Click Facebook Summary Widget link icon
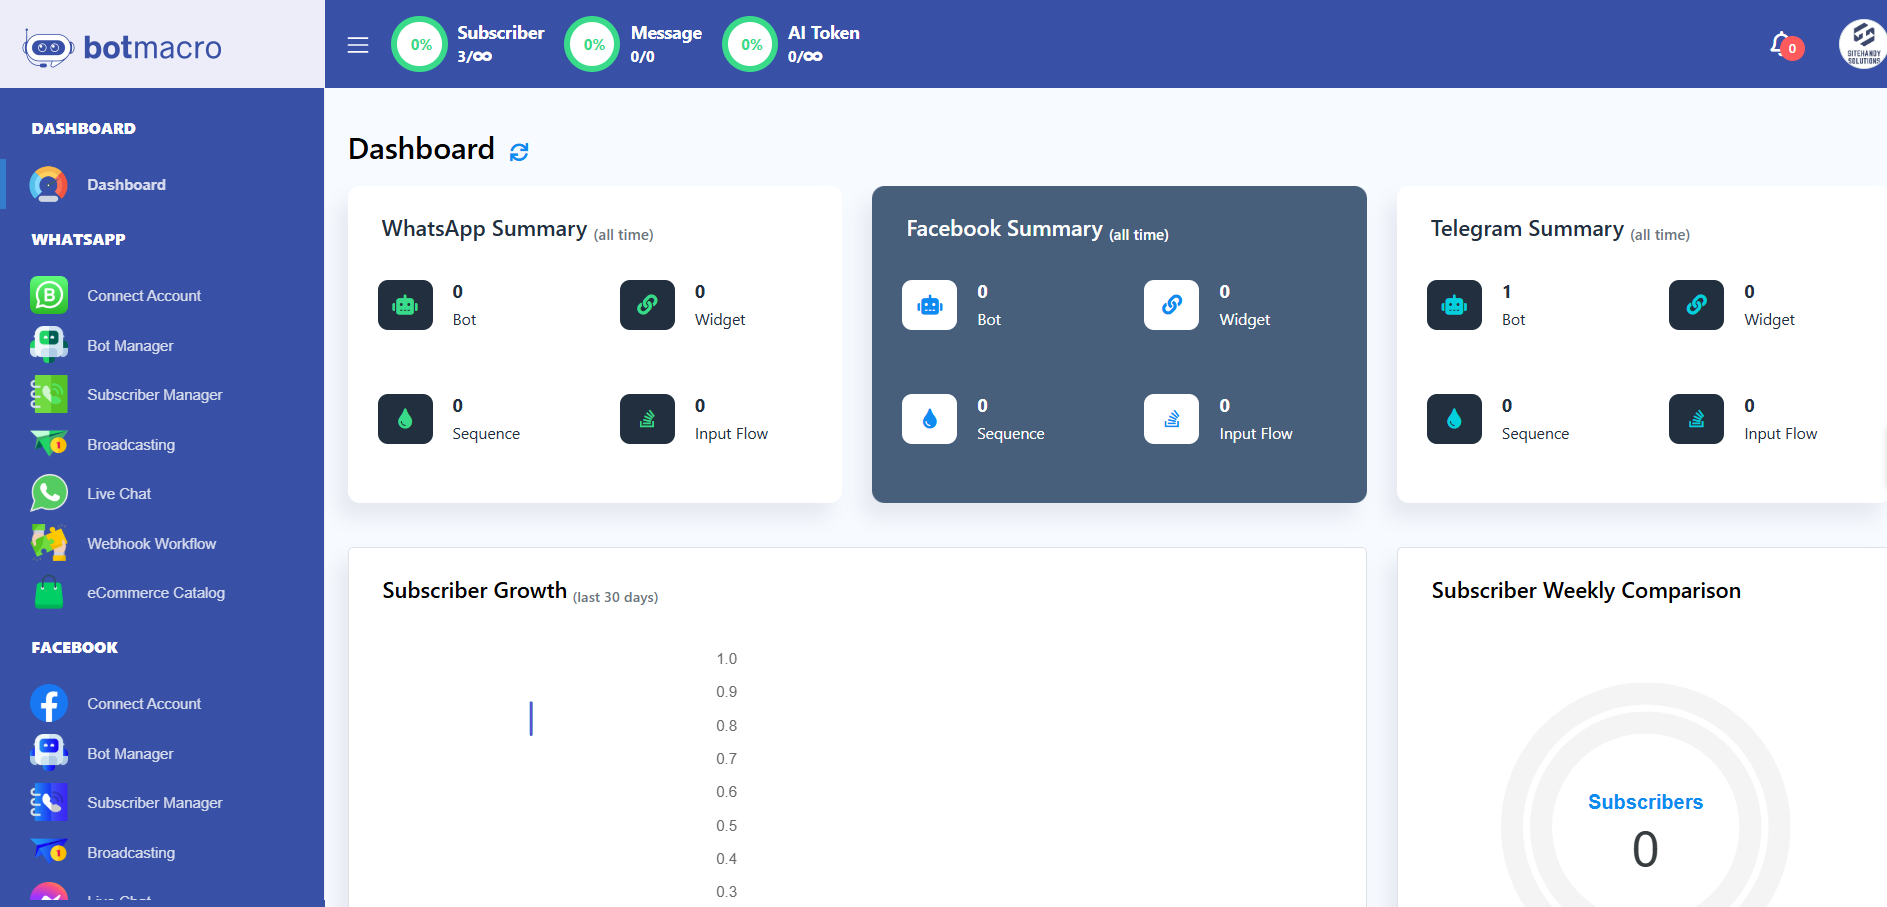 (x=1171, y=305)
